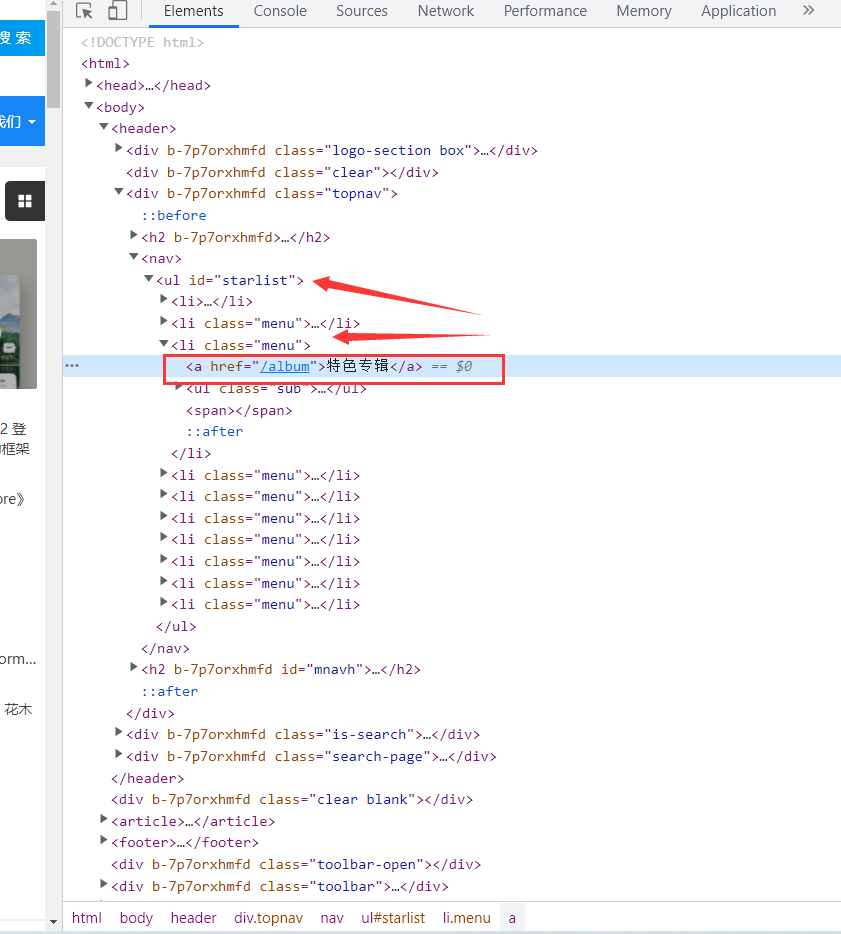Select li.menu in the breadcrumb
Viewport: 841px width, 934px height.
pos(466,918)
